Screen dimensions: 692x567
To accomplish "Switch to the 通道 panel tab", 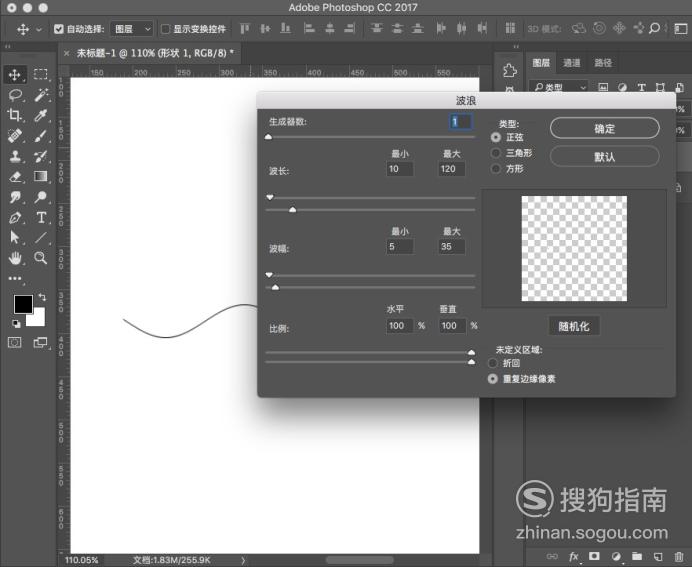I will coord(572,63).
